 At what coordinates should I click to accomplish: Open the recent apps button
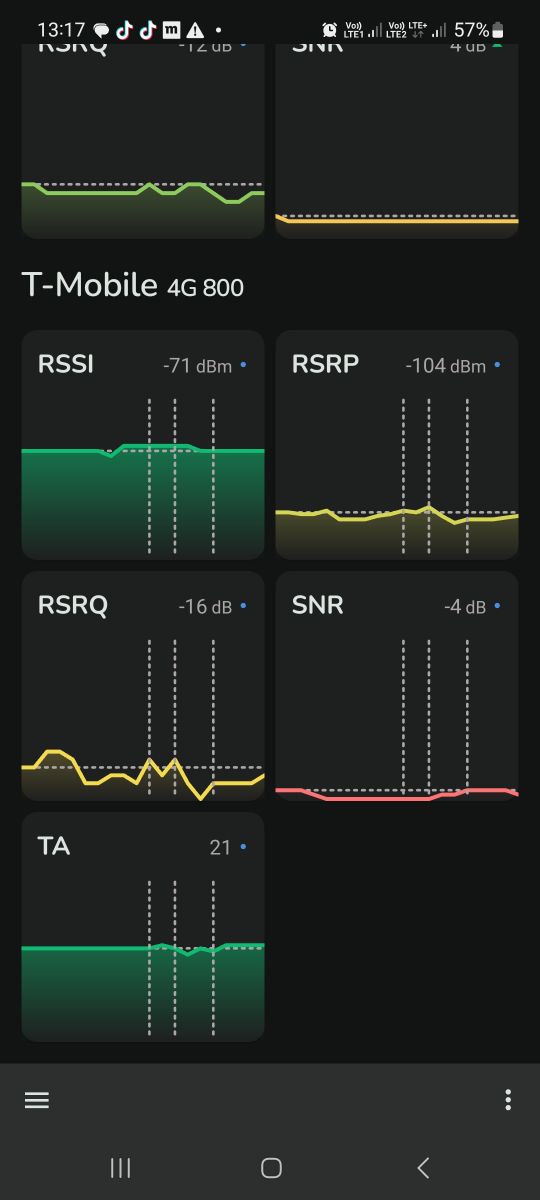pyautogui.click(x=120, y=1167)
